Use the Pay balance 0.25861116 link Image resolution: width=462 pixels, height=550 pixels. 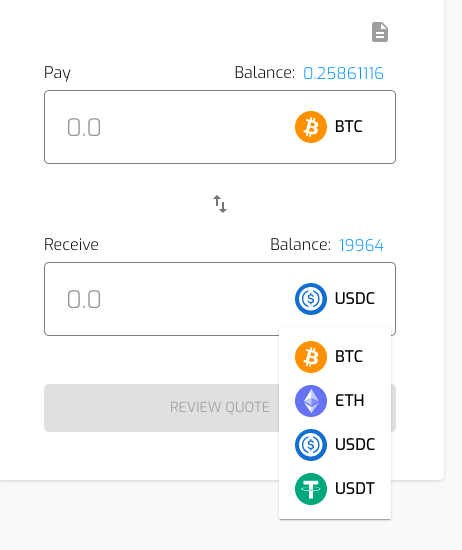(x=343, y=73)
